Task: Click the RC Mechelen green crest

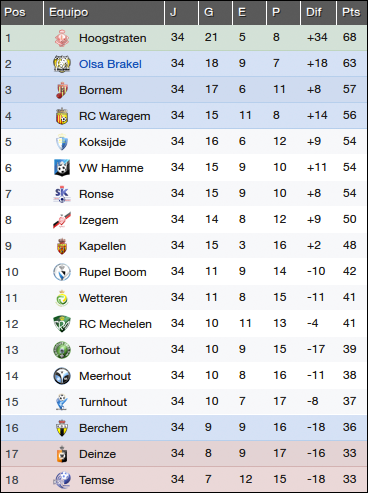Action: click(62, 324)
